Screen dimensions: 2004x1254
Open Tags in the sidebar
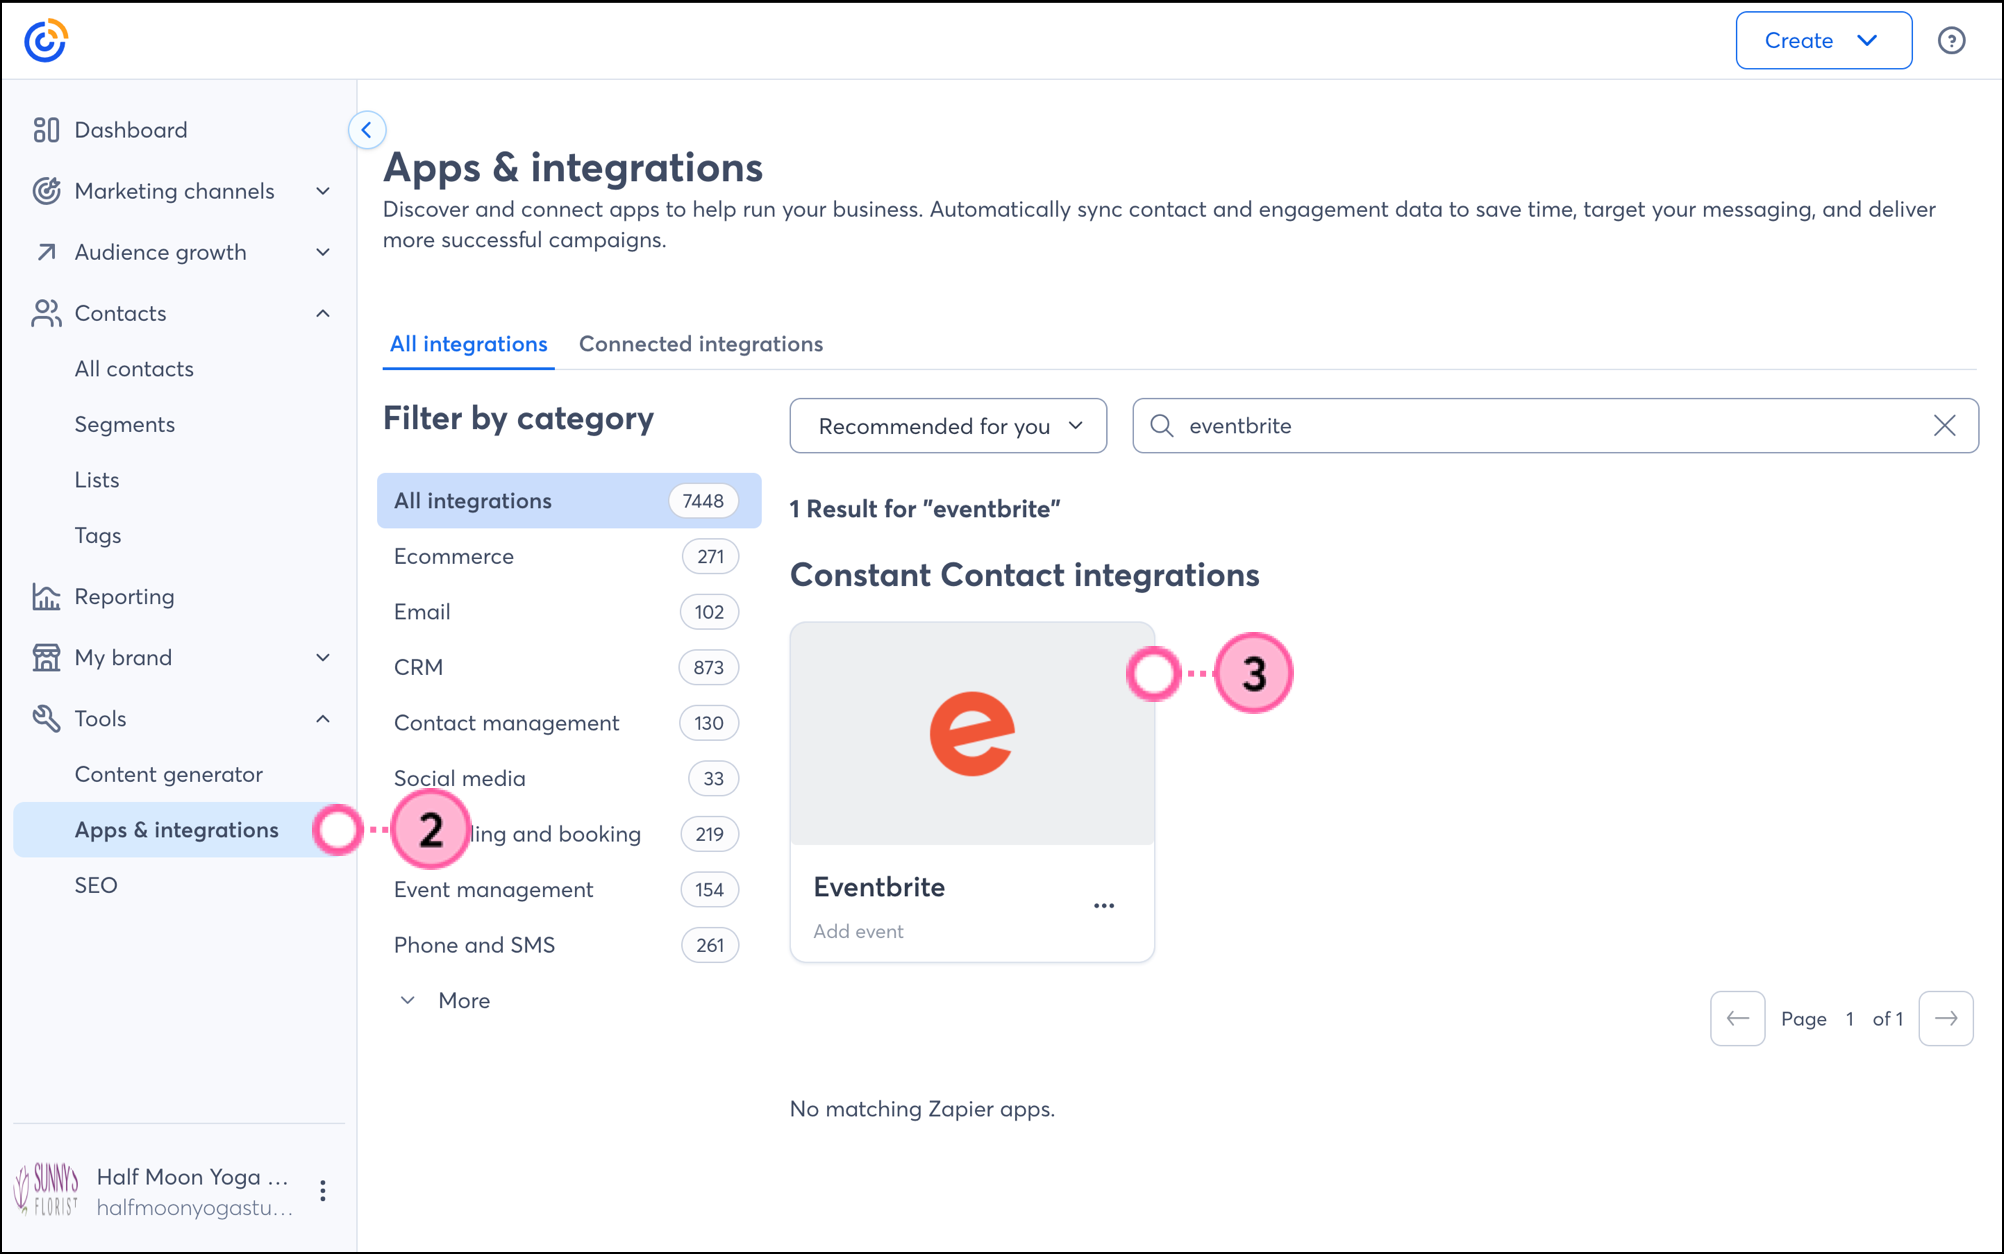98,535
